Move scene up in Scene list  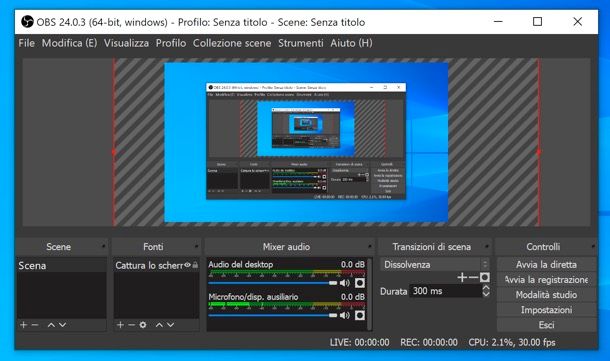(51, 324)
